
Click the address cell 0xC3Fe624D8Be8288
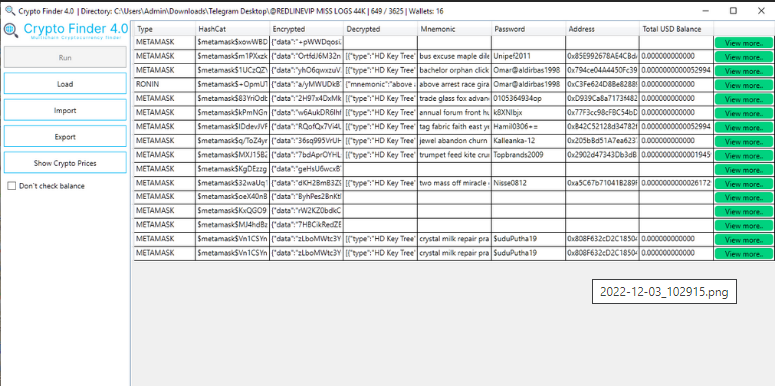pos(603,85)
